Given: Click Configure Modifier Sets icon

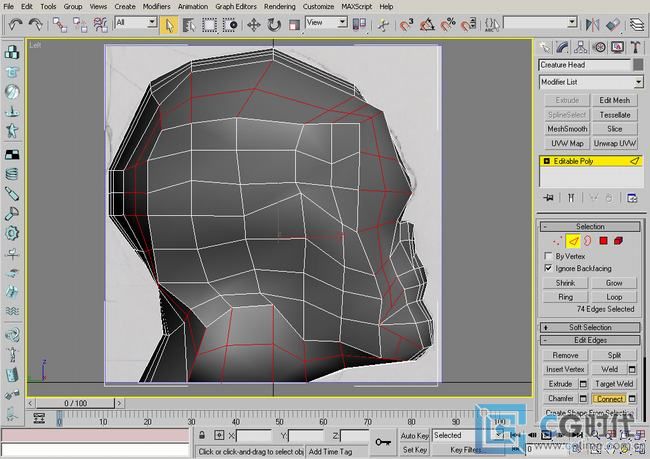Looking at the screenshot, I should (632, 198).
